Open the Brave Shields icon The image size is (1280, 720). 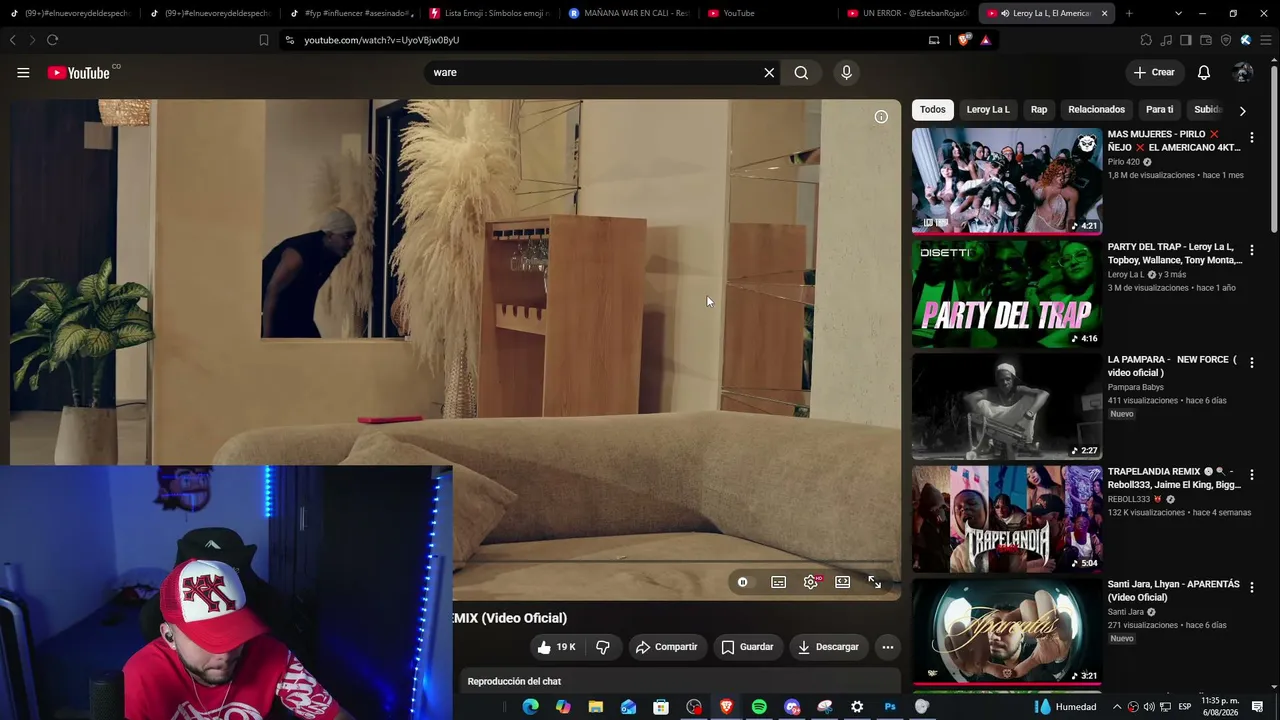964,40
